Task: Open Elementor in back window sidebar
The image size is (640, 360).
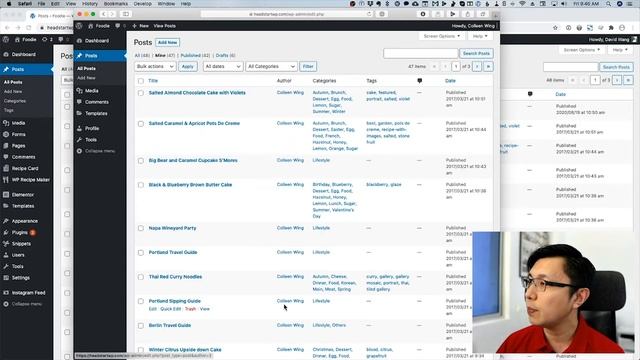Action: coord(22,195)
